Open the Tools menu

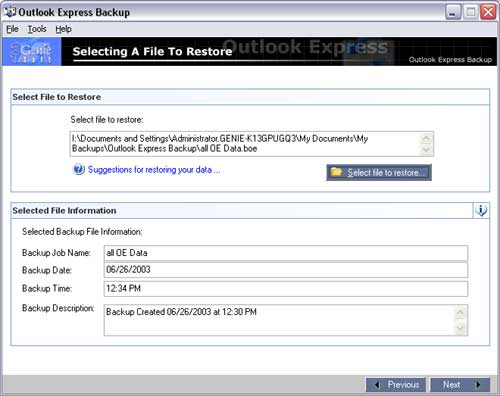pos(37,29)
